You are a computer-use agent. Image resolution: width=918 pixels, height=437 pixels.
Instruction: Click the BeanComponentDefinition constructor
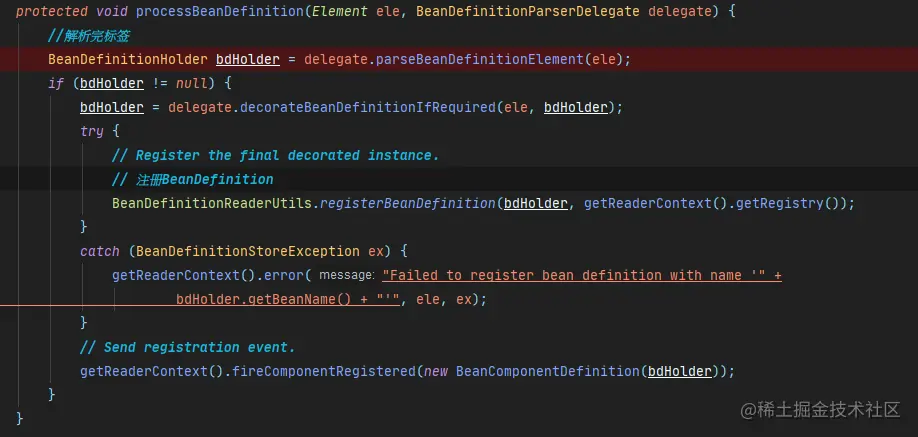click(548, 371)
